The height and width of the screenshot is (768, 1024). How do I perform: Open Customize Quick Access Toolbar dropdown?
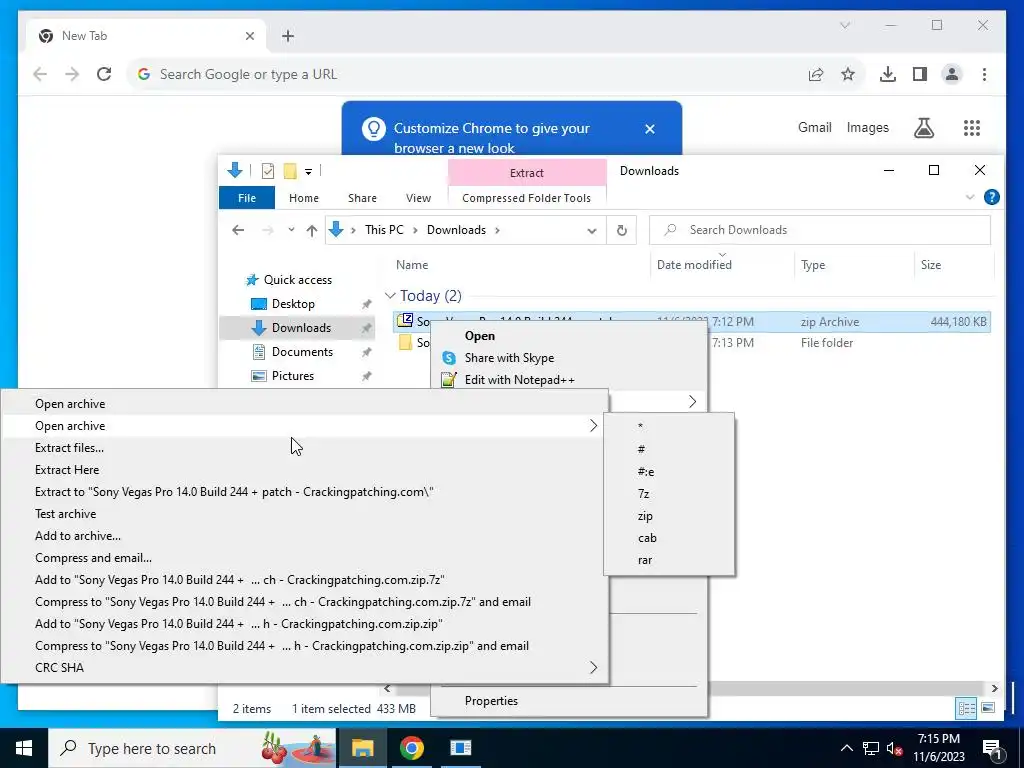308,172
